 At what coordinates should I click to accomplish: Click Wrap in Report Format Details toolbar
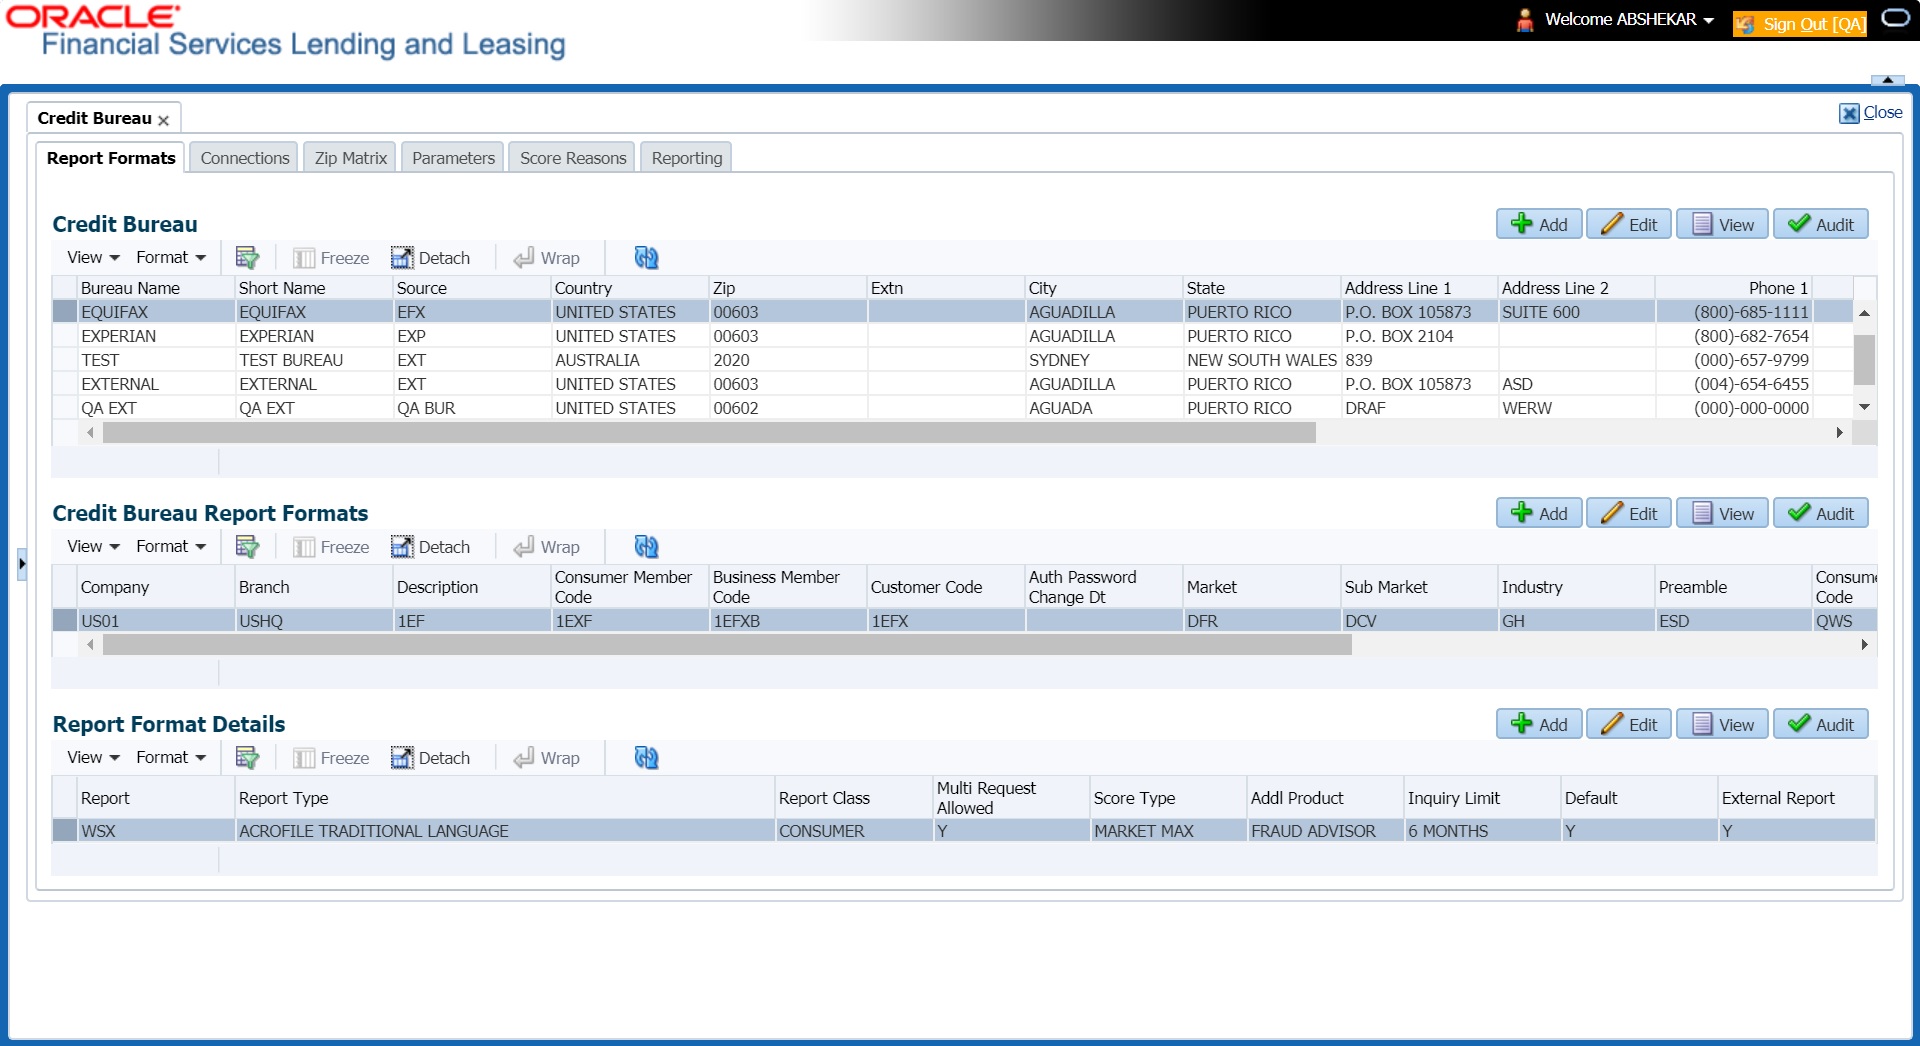pyautogui.click(x=547, y=758)
